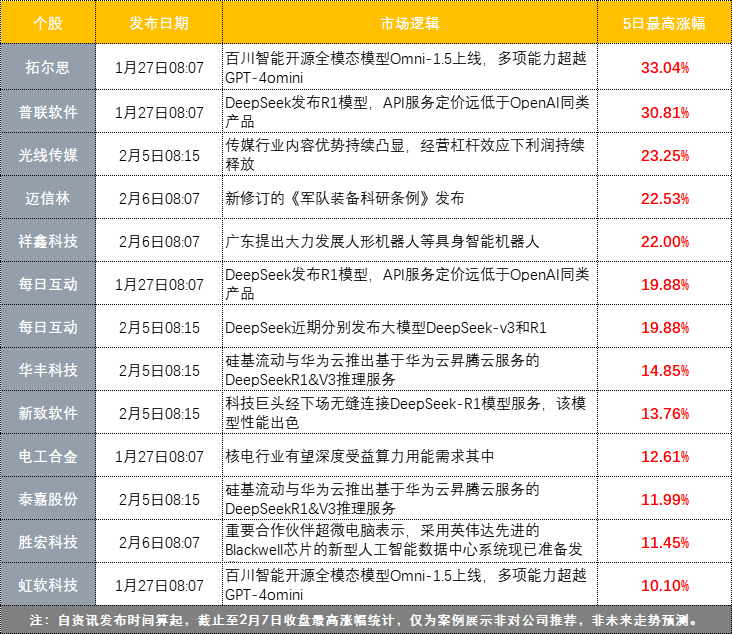732x634 pixels.
Task: Click the 新修订的《军队装备科研条例》发布 text
Action: [345, 198]
